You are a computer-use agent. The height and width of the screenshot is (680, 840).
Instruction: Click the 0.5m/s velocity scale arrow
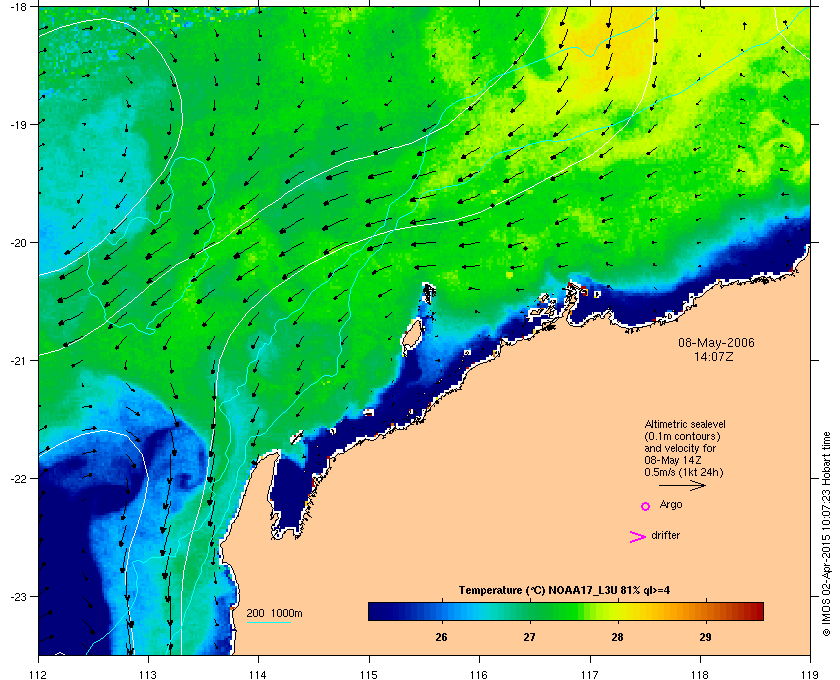[682, 485]
